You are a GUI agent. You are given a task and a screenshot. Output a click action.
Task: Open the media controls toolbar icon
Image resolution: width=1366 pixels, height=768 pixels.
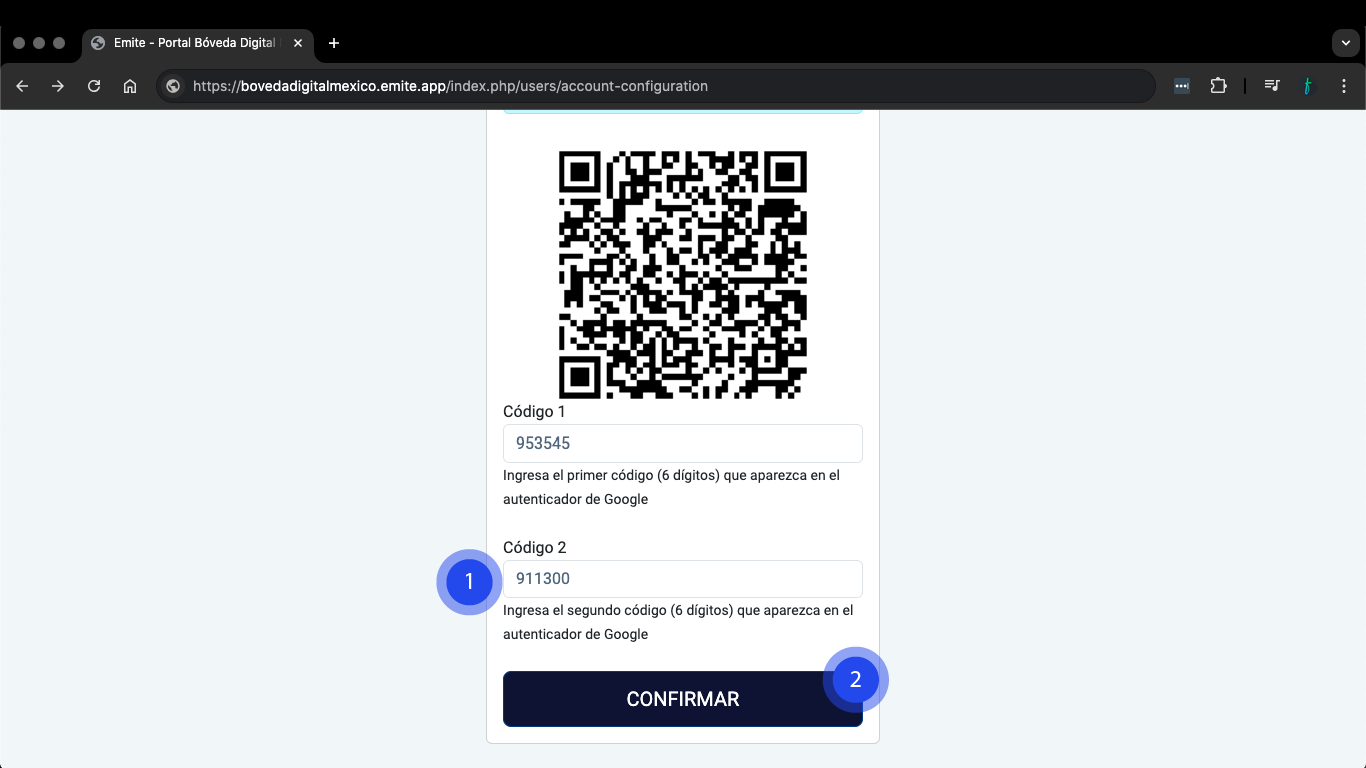pyautogui.click(x=1271, y=86)
